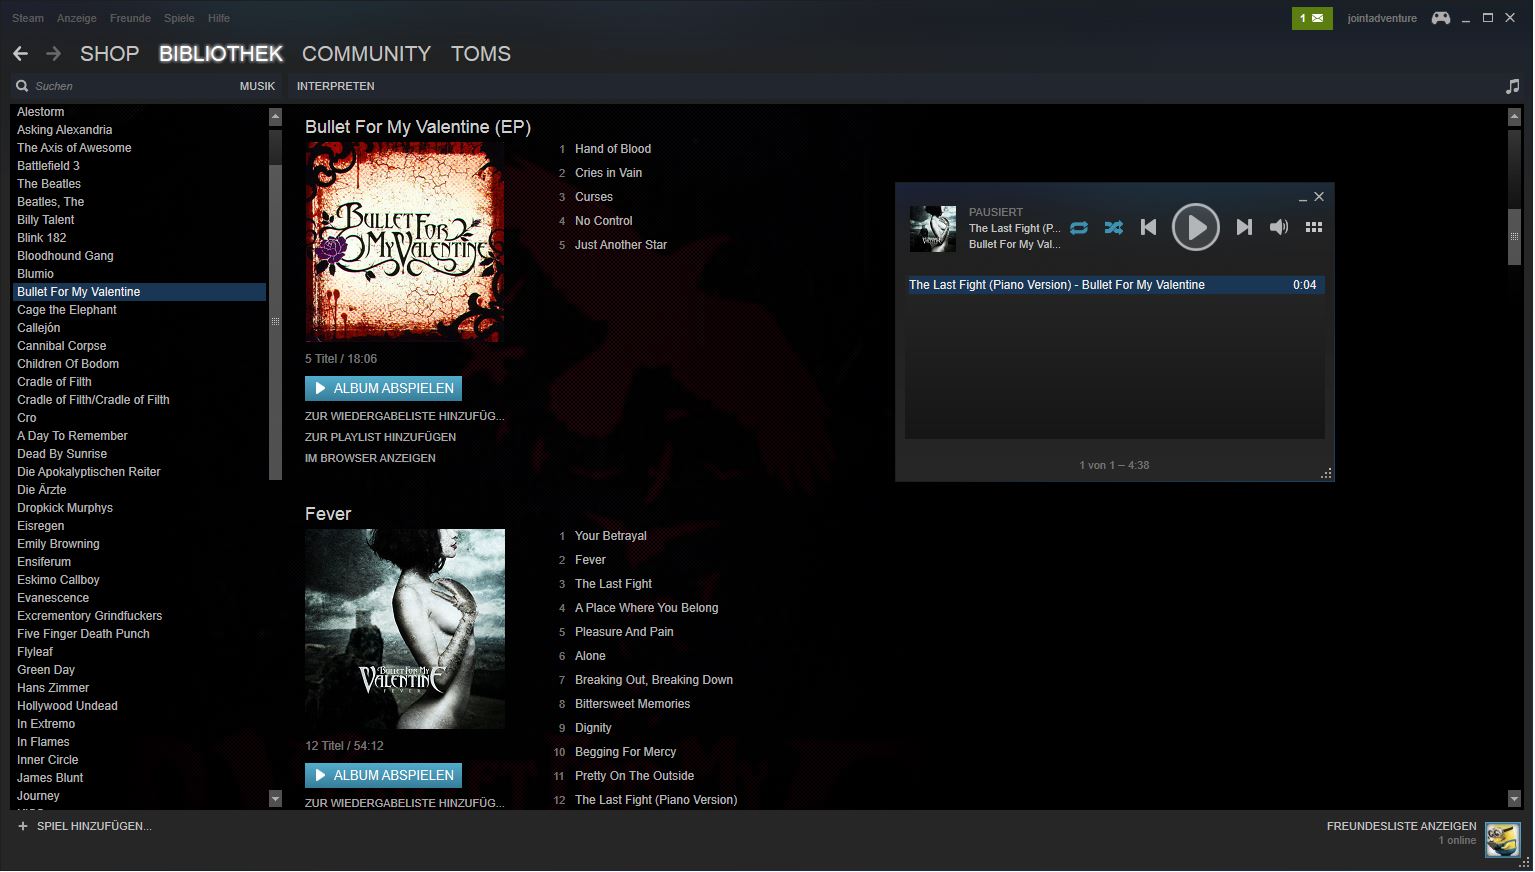1535x872 pixels.
Task: Open the player volume control
Action: (1279, 228)
